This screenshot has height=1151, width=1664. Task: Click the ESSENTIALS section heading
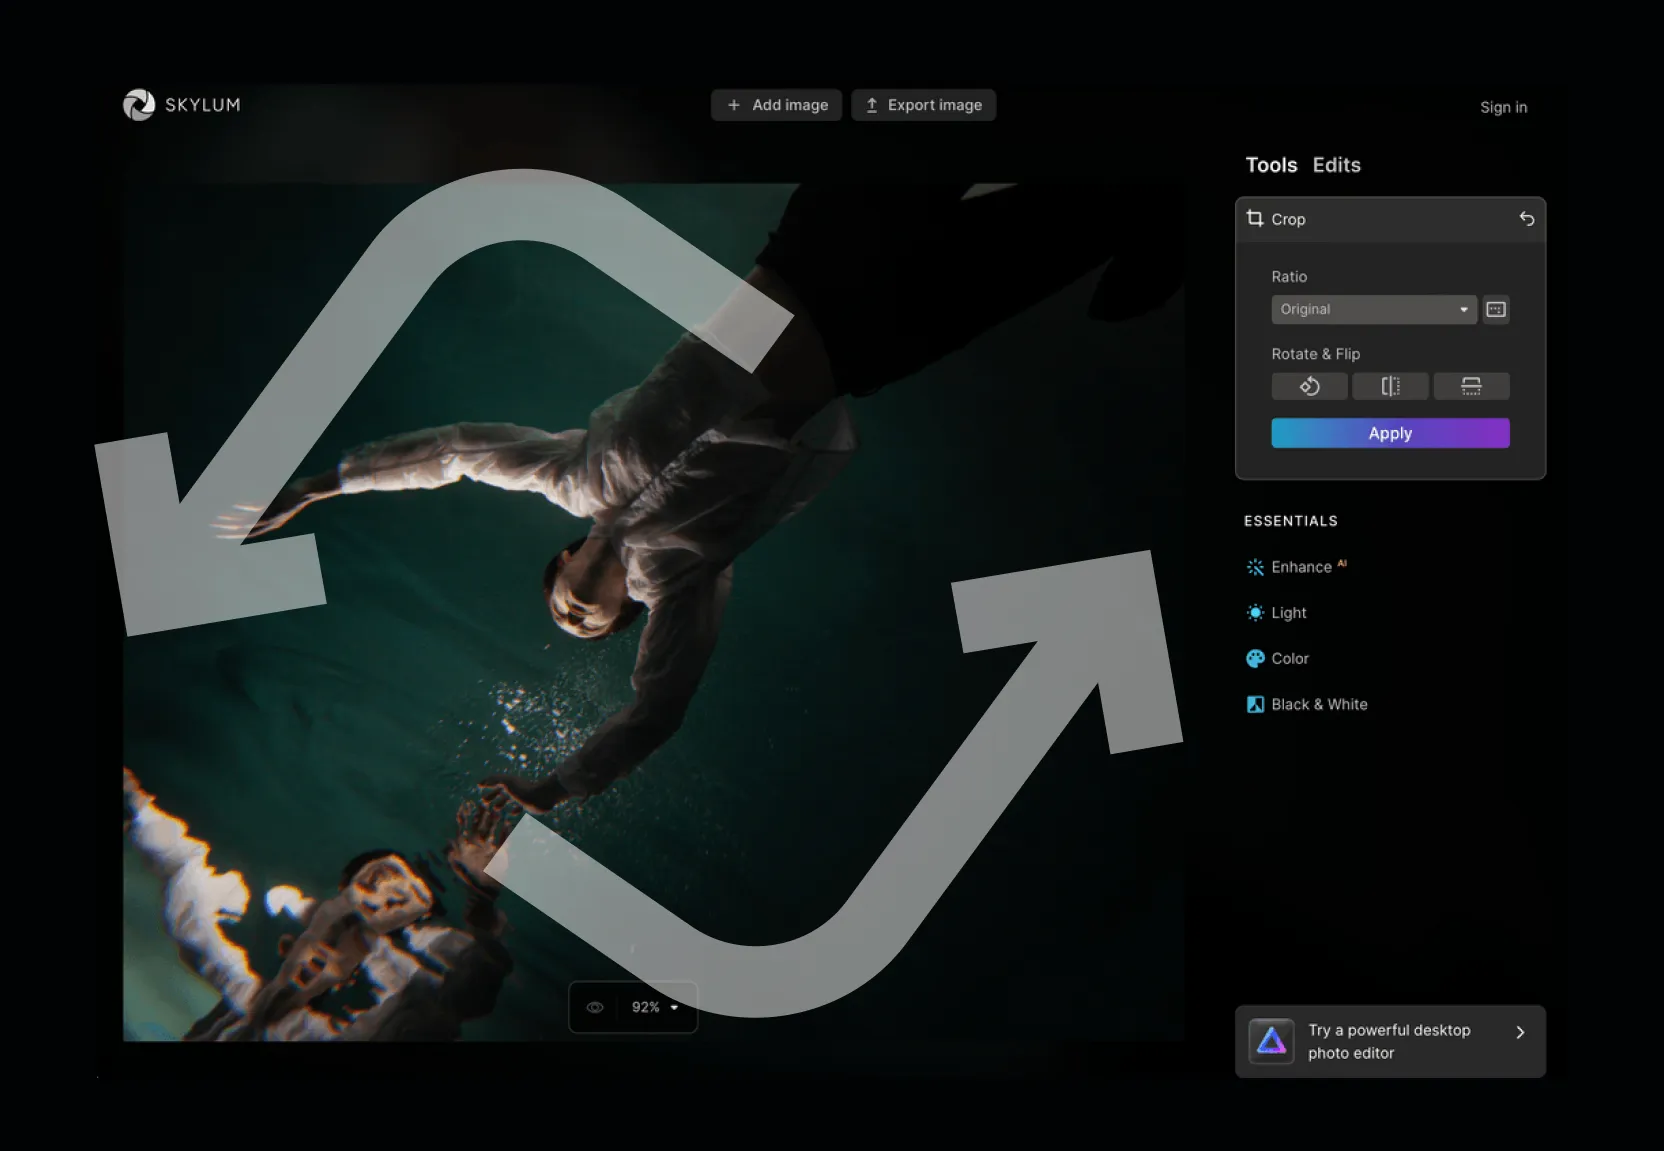1290,521
